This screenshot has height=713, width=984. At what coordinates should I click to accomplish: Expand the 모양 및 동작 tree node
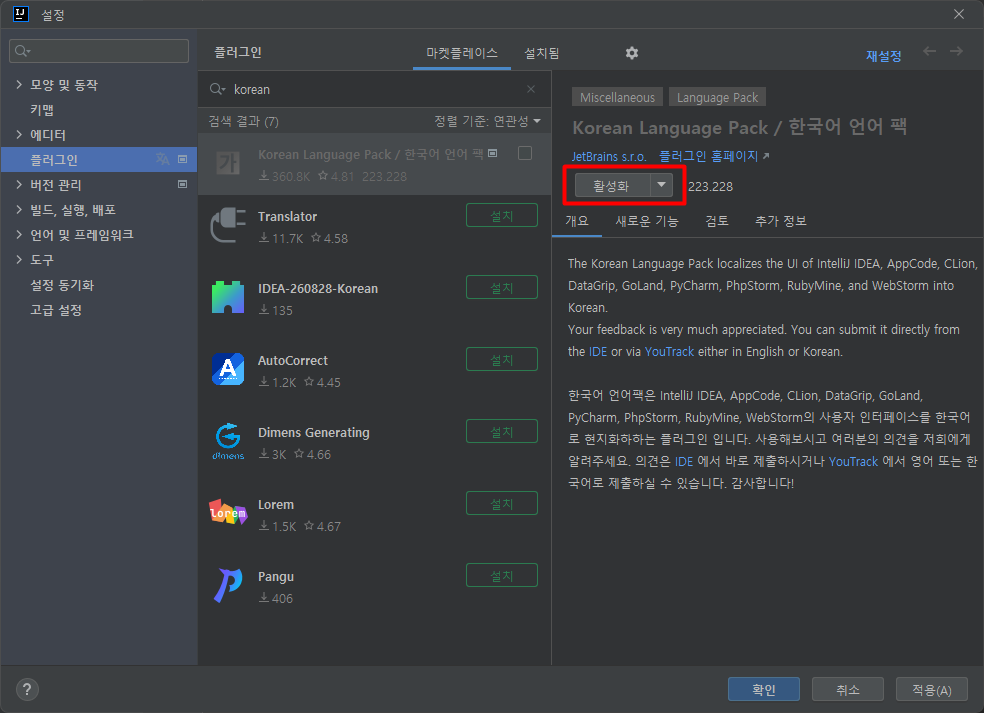click(19, 84)
